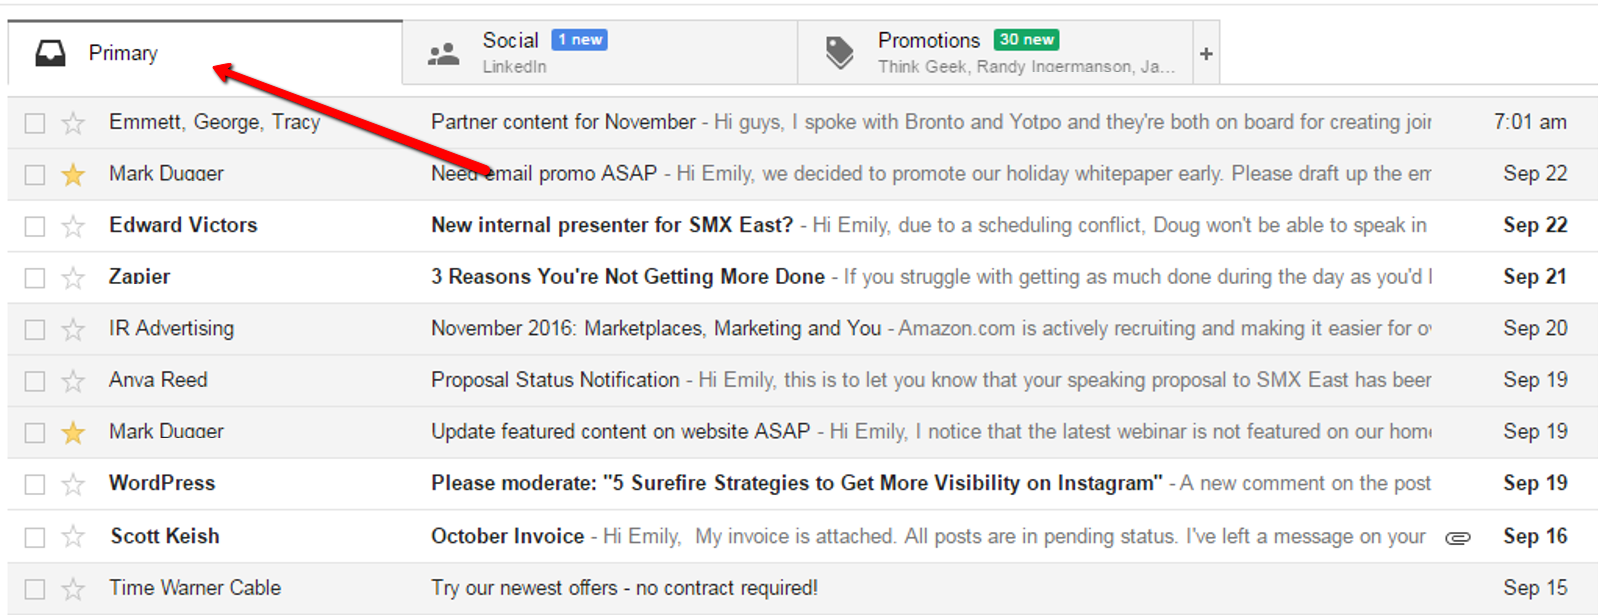
Task: Star the Zapier email
Action: pyautogui.click(x=73, y=278)
